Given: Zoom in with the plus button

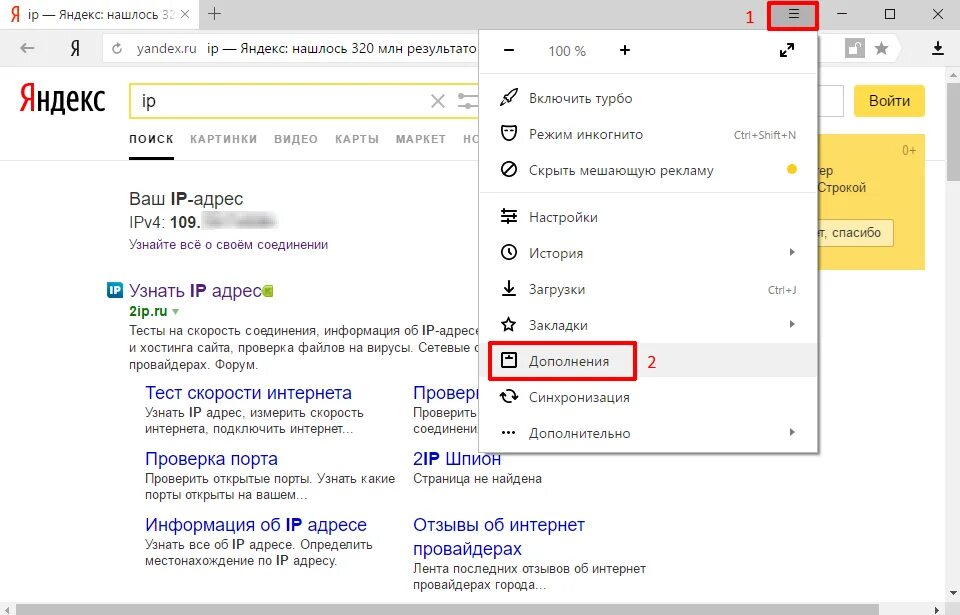Looking at the screenshot, I should (624, 50).
